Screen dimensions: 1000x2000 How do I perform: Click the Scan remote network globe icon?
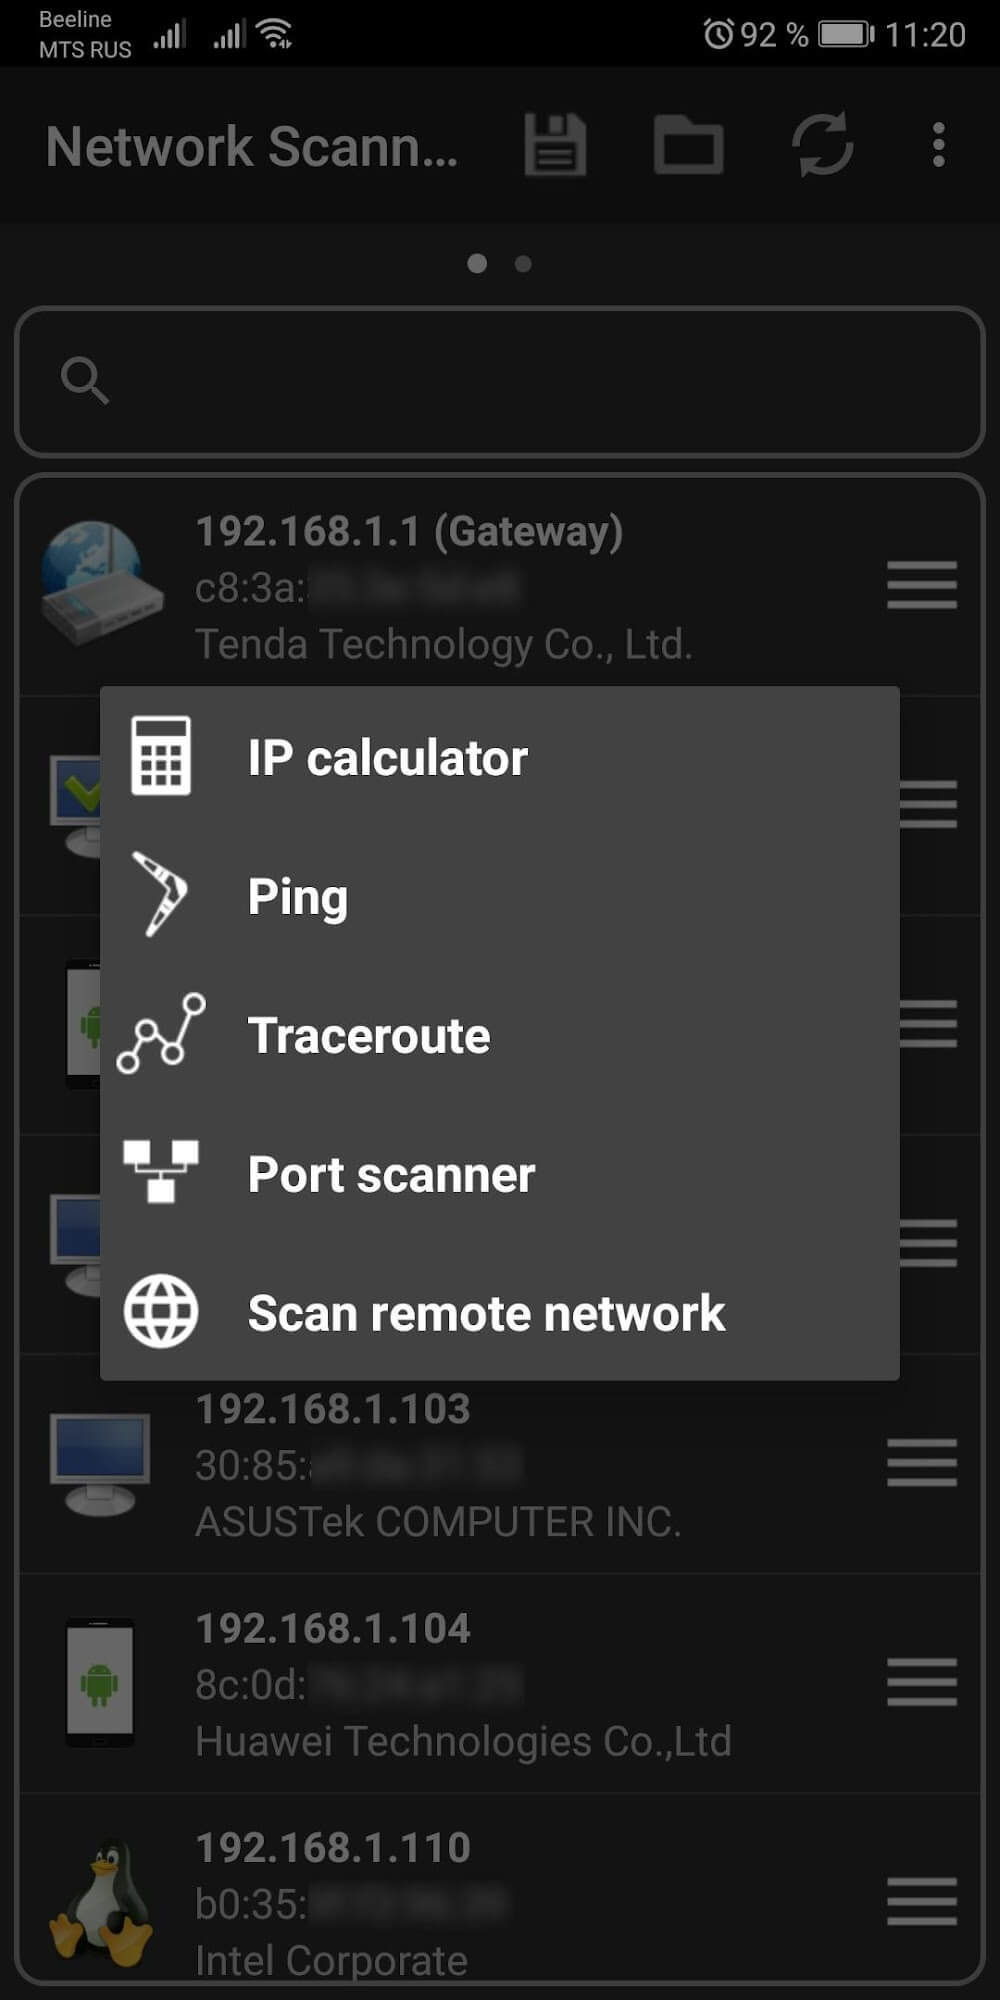[x=161, y=1311]
